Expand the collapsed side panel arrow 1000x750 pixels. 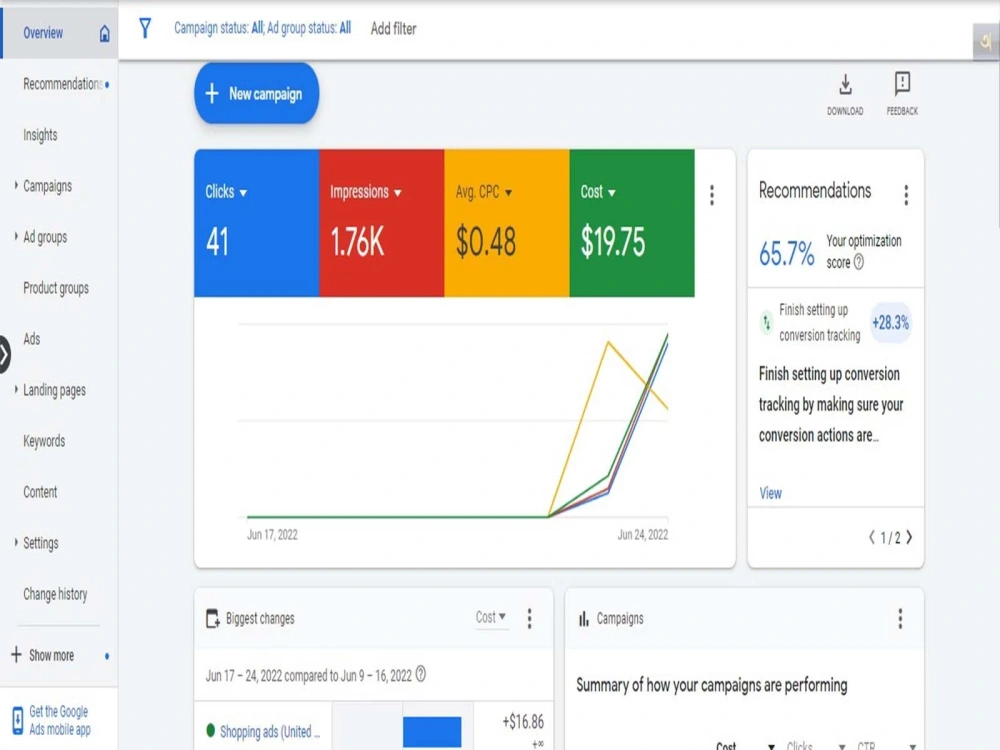click(4, 354)
